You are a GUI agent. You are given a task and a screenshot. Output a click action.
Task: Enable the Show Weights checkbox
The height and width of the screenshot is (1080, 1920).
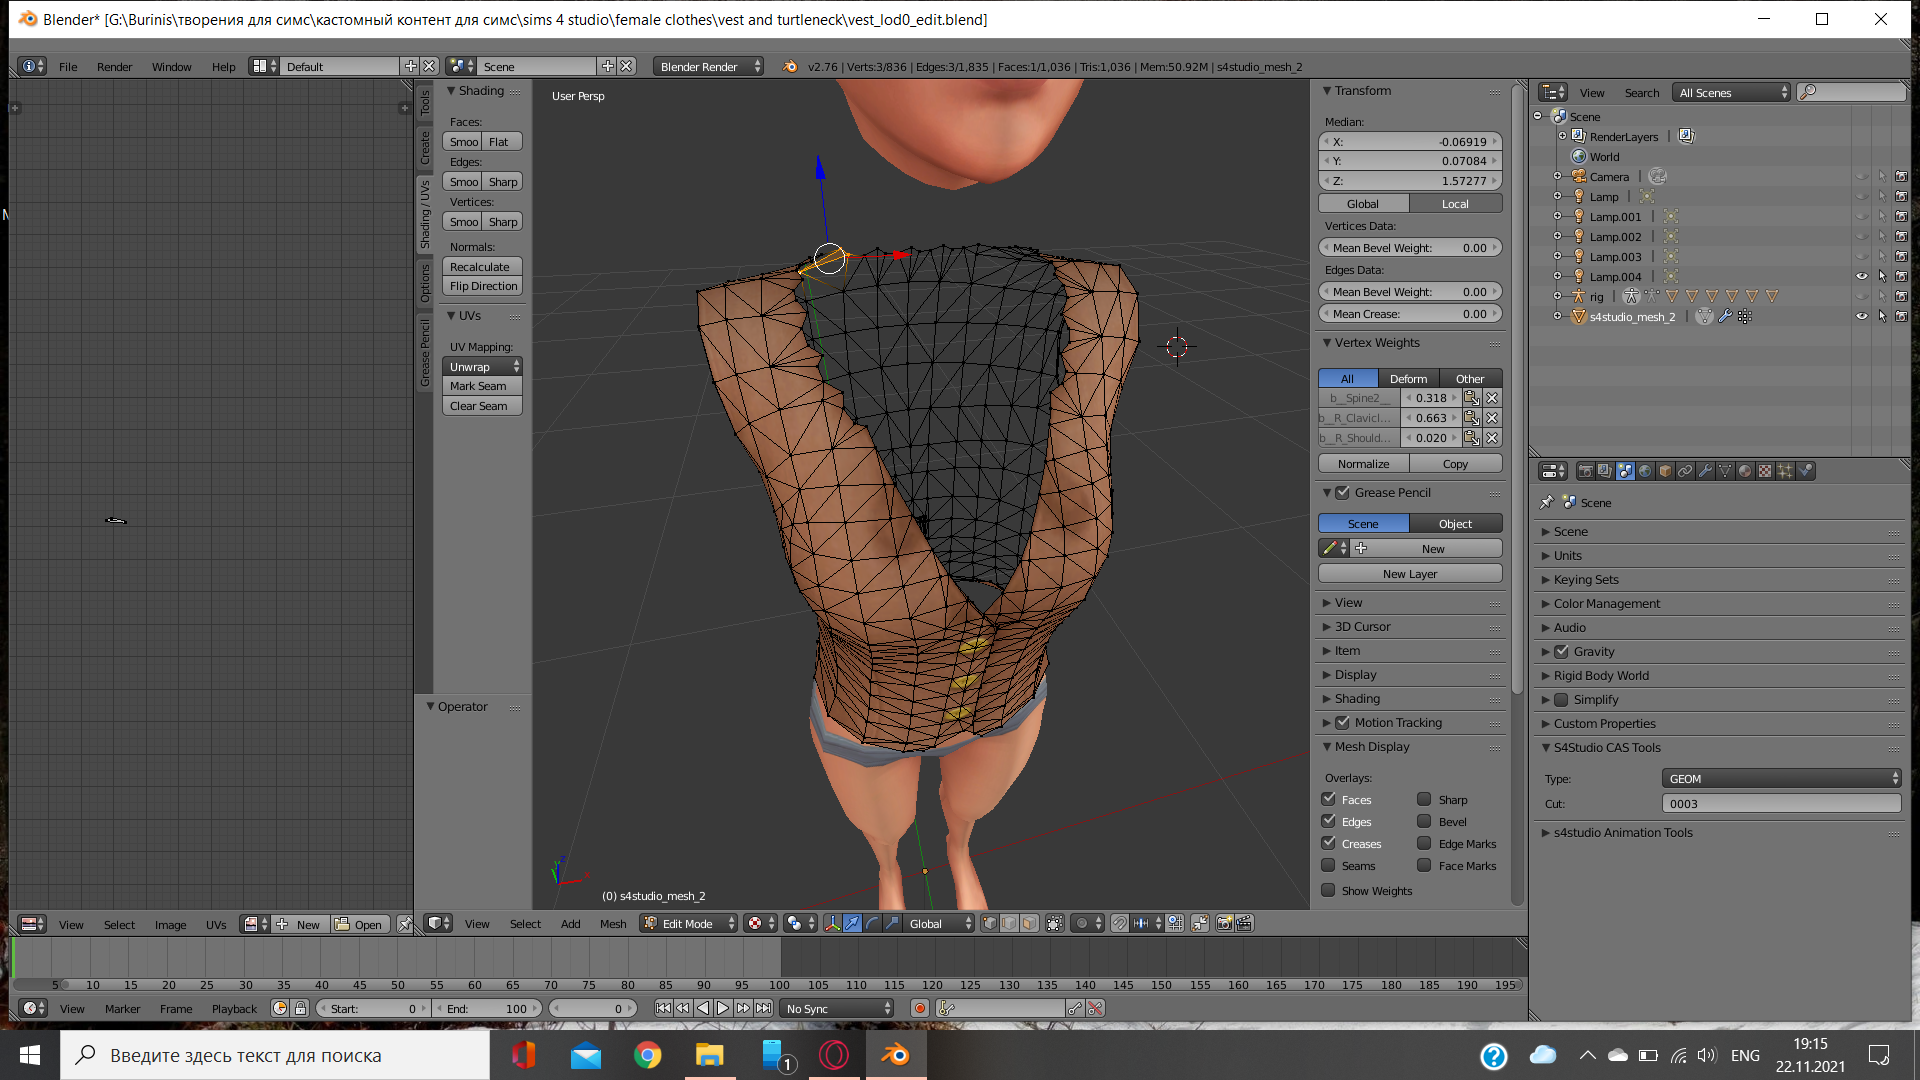[x=1328, y=891]
